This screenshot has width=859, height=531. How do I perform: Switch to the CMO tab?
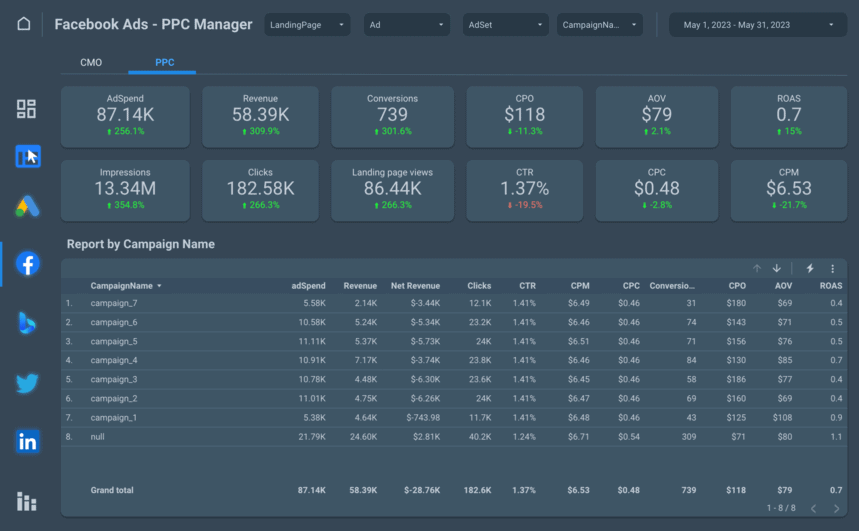pyautogui.click(x=91, y=62)
